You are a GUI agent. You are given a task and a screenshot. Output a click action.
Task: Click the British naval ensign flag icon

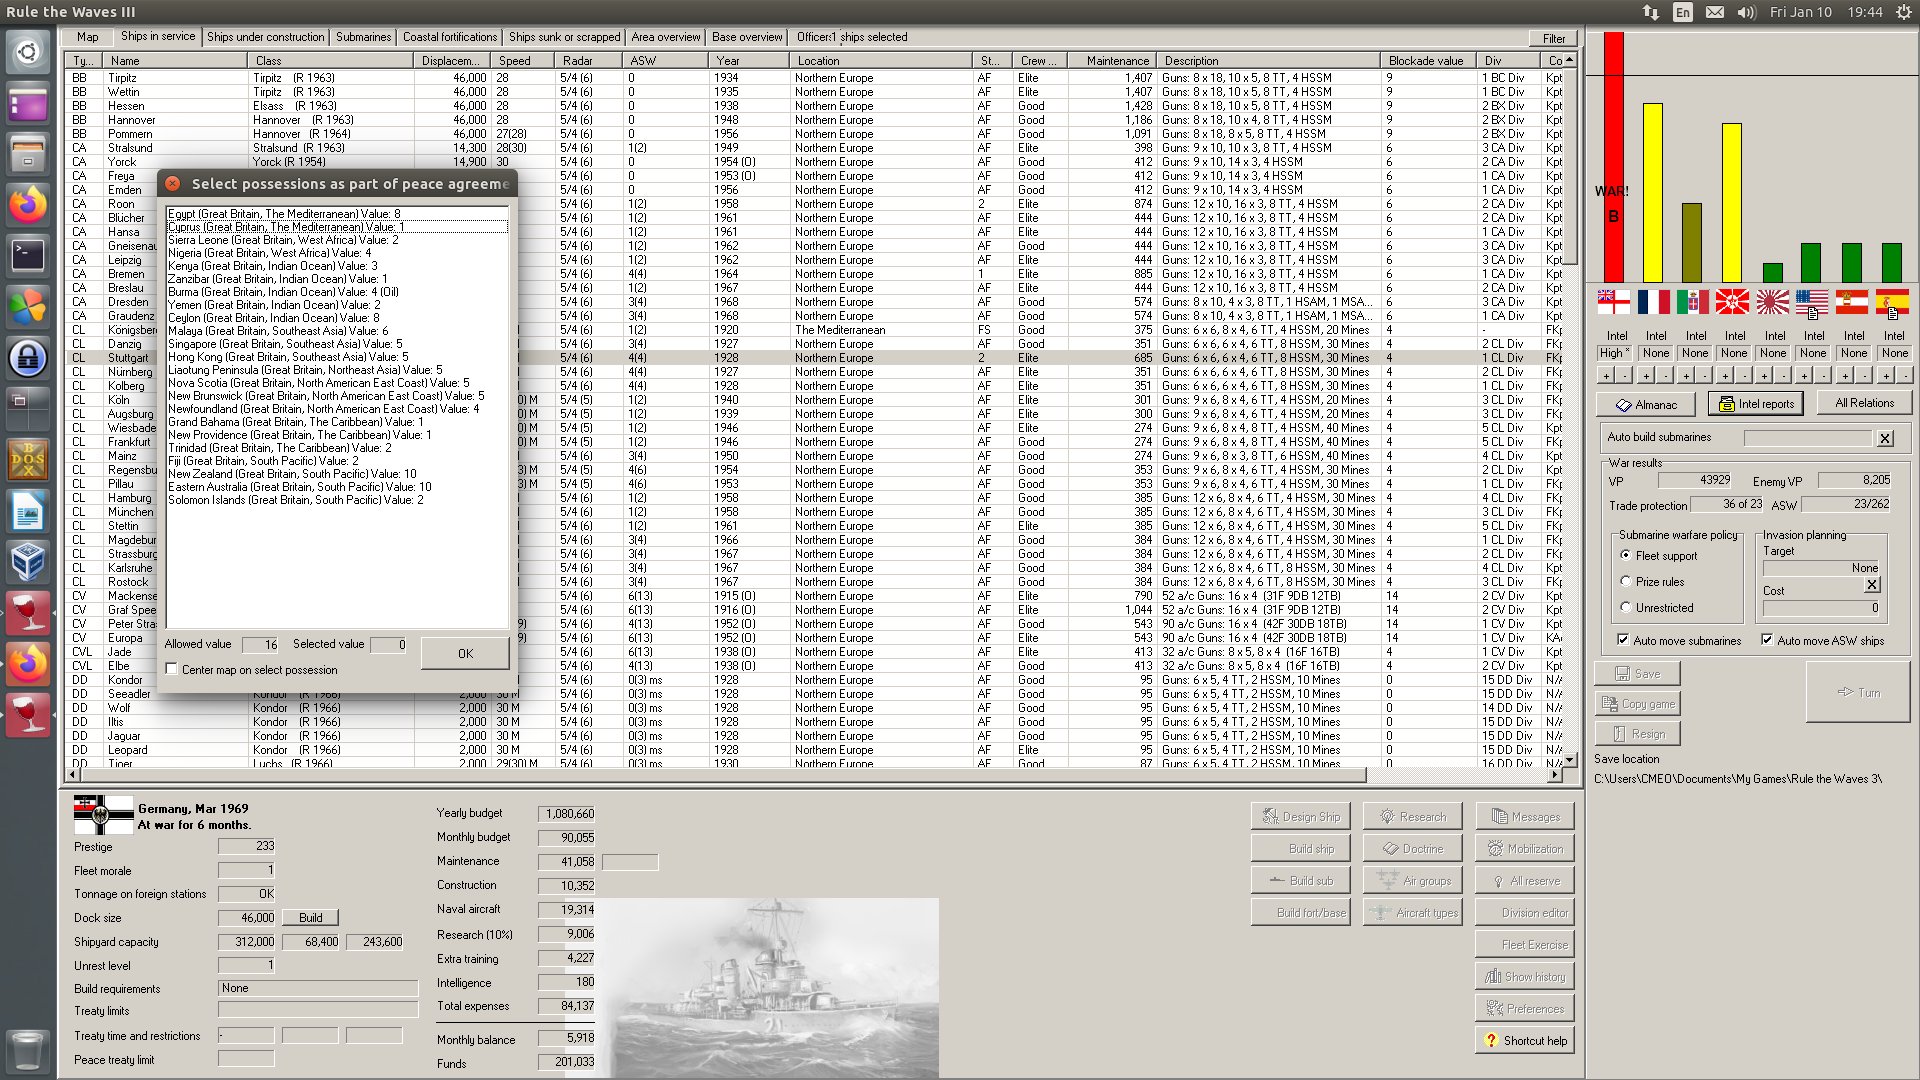[1613, 301]
